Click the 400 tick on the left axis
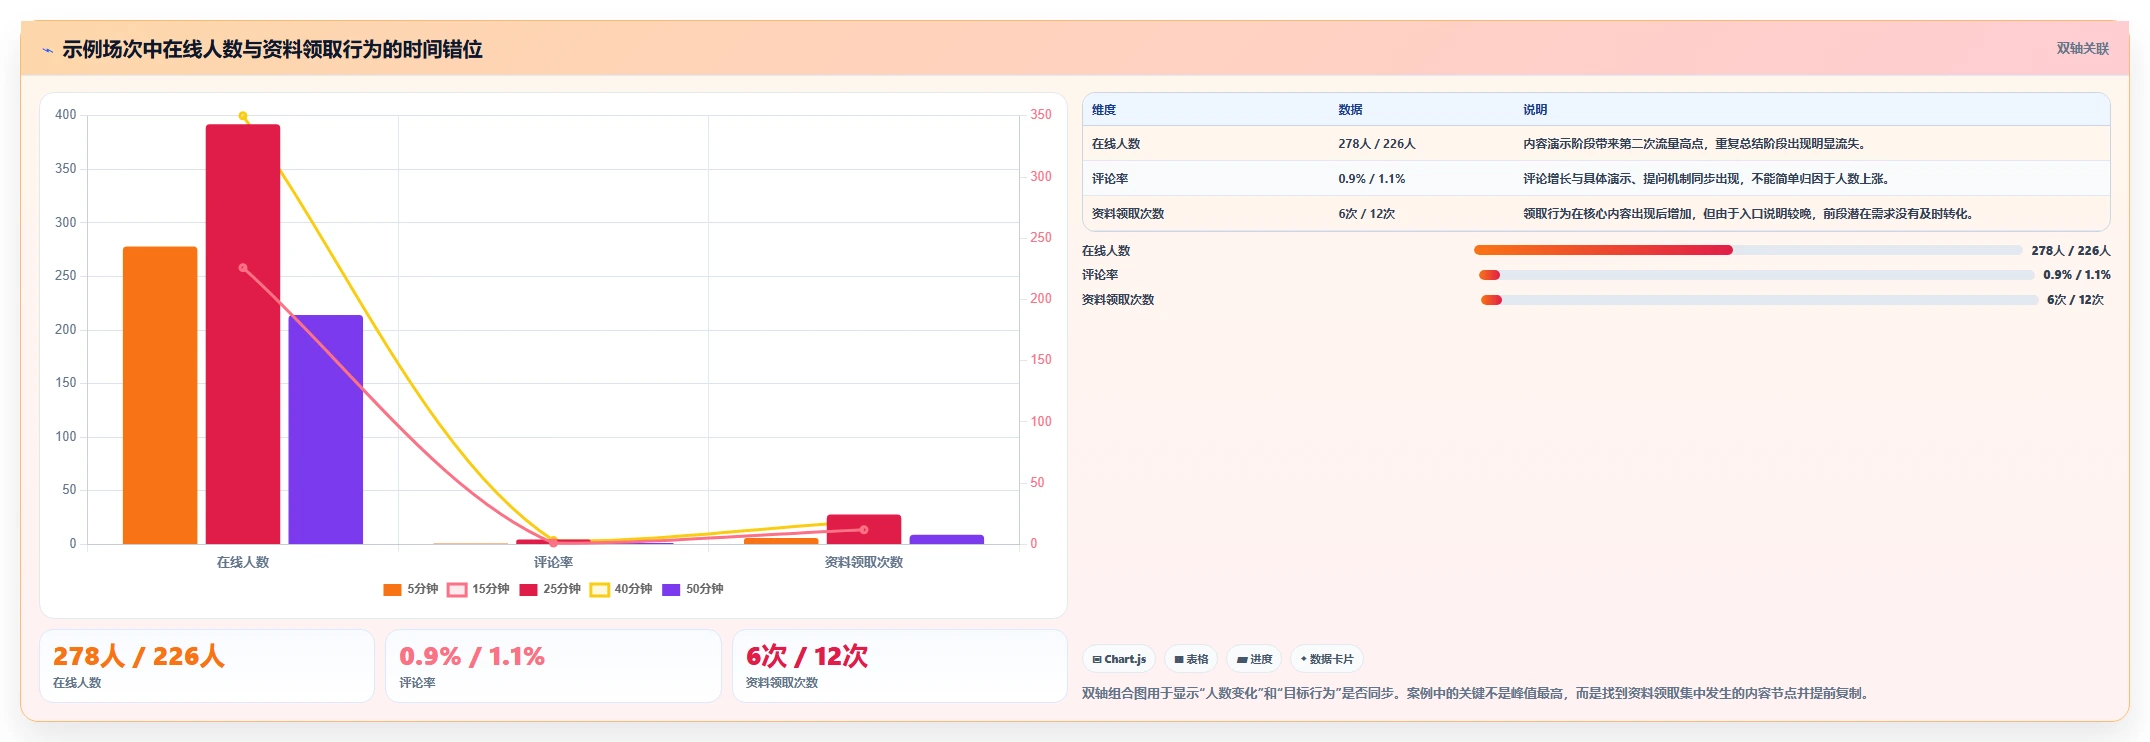2150x742 pixels. point(66,115)
